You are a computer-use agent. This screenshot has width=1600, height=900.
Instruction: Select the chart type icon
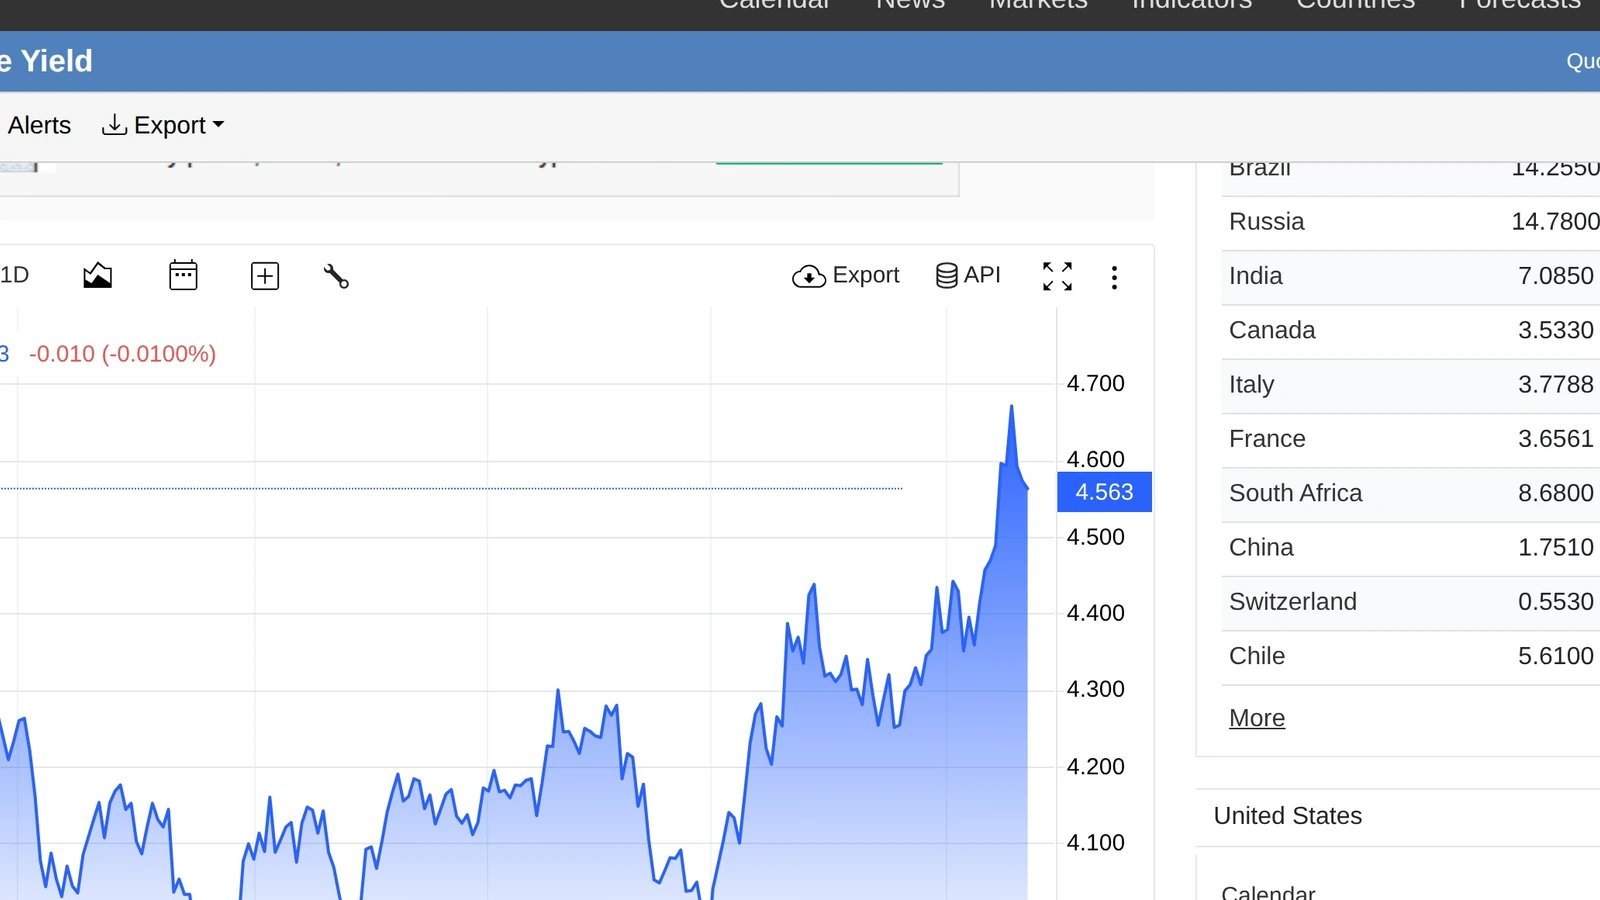(97, 276)
